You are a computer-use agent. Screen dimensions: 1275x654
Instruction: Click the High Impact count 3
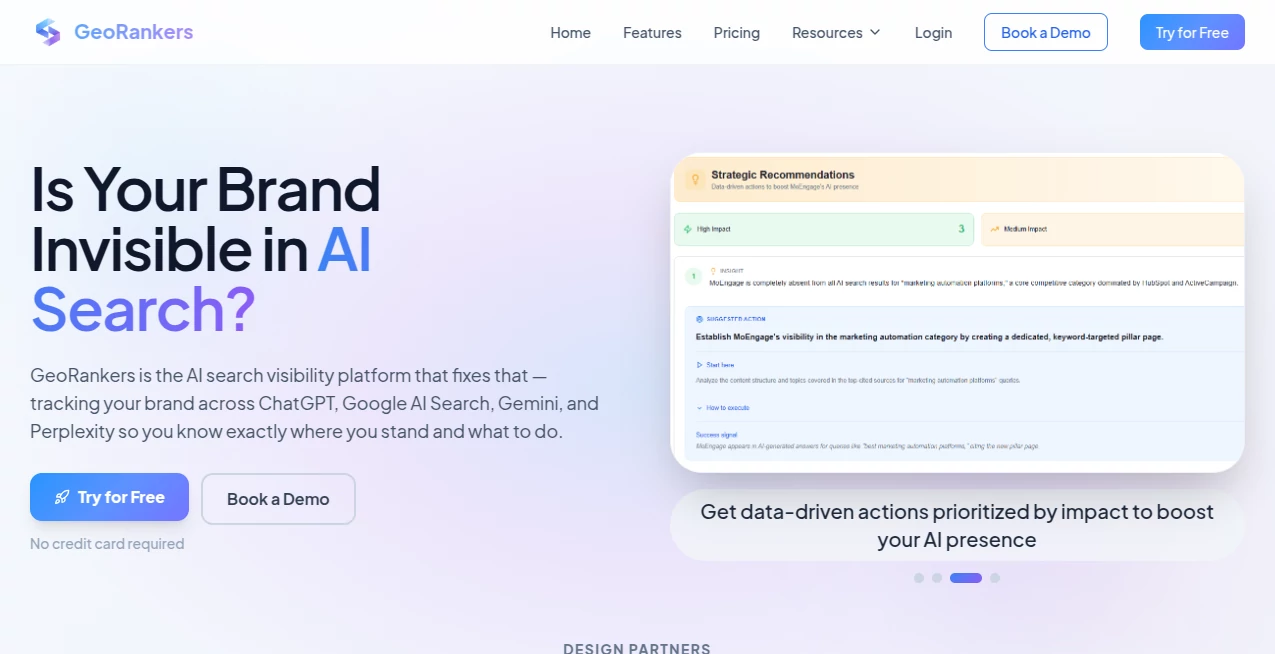[x=961, y=229]
